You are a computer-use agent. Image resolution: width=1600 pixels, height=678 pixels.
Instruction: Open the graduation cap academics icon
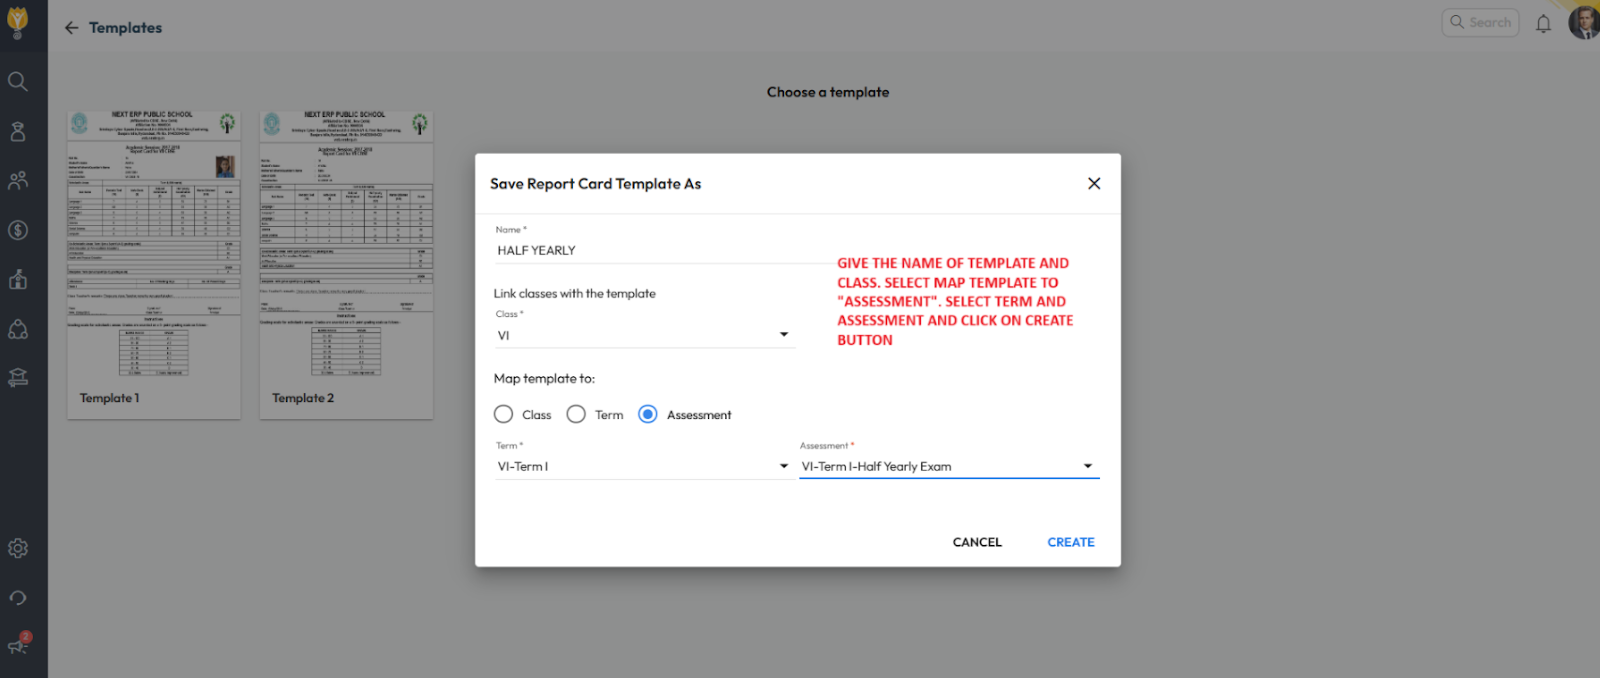pos(18,378)
